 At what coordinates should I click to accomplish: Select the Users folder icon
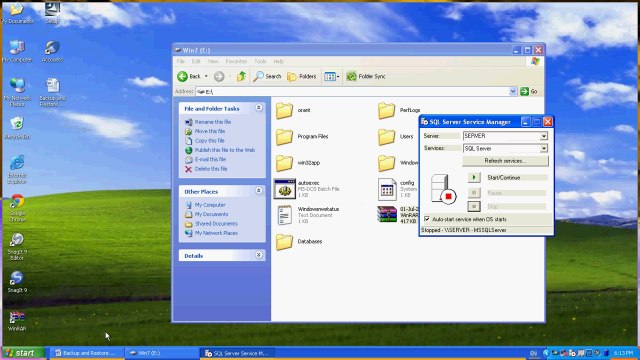click(386, 137)
